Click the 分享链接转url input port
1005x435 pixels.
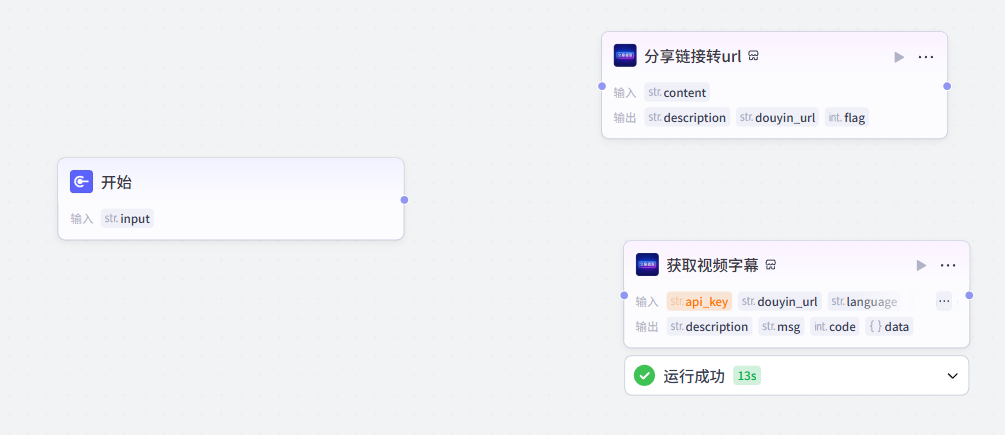pos(602,86)
